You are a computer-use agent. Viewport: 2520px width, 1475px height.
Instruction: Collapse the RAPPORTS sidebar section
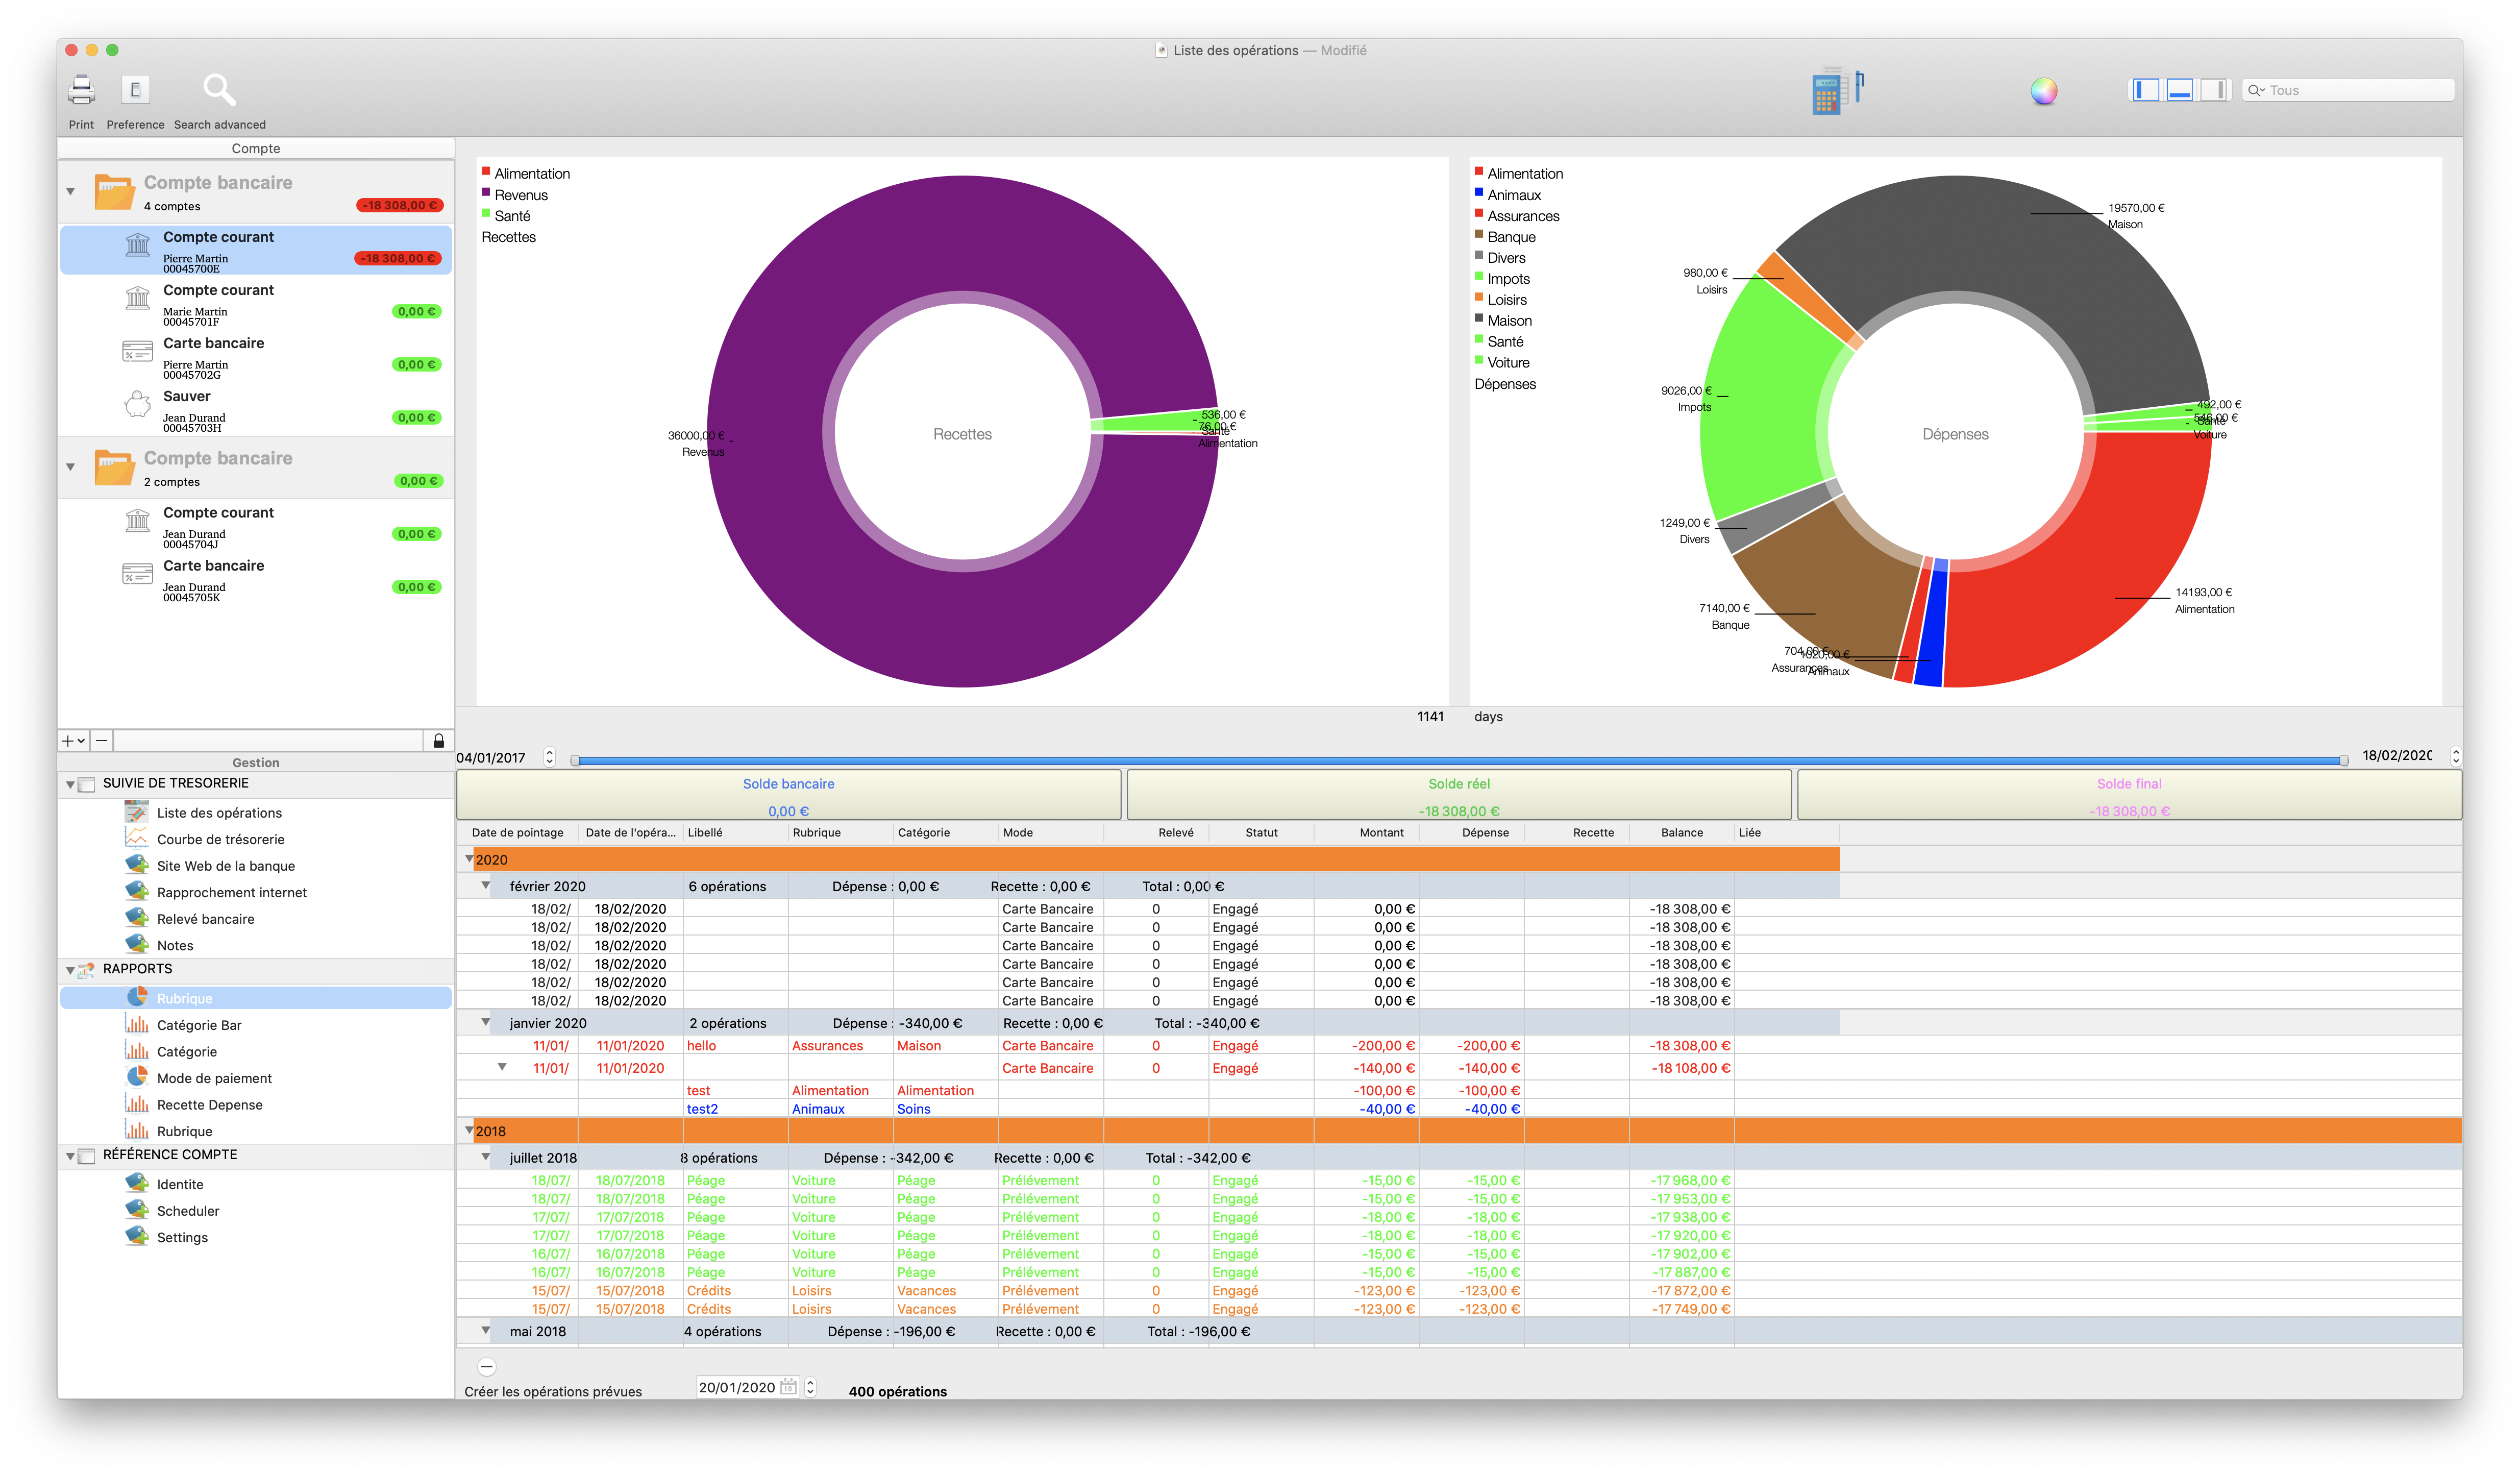70,970
